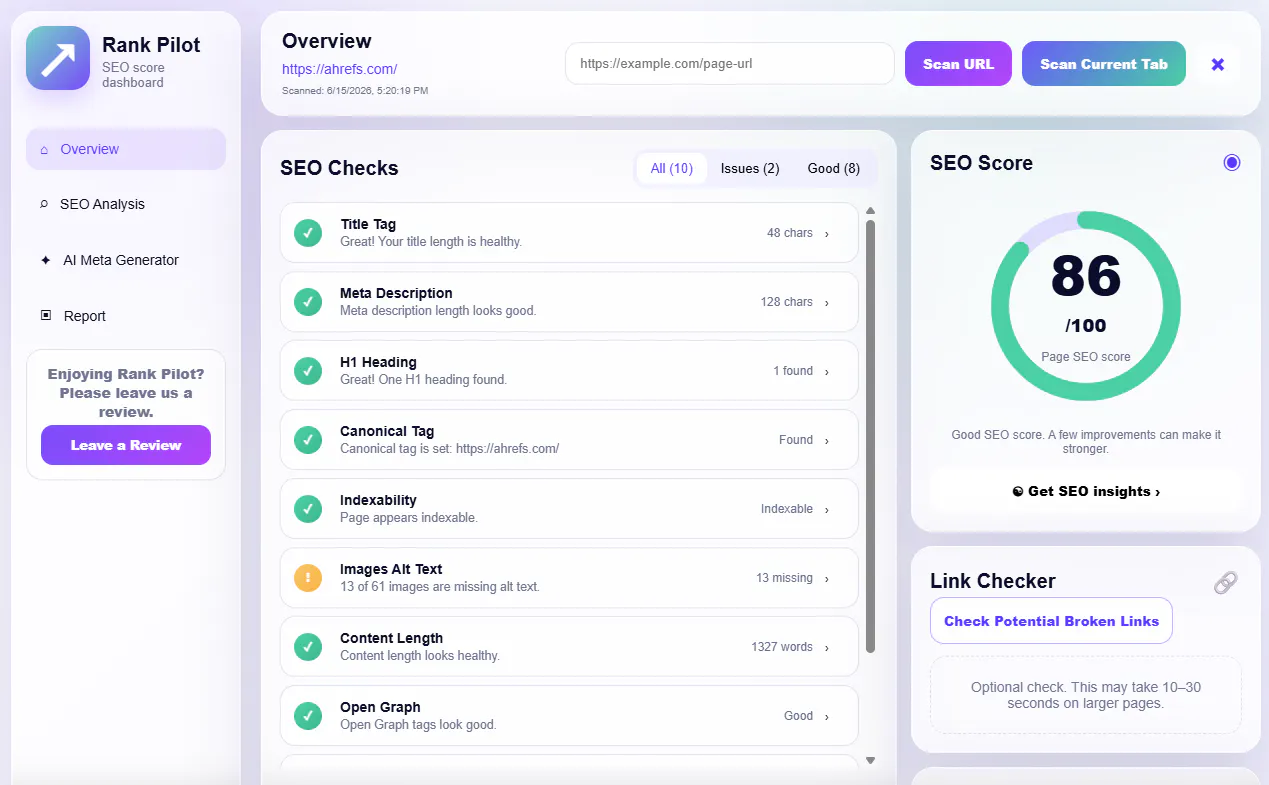Click the H1 Heading green check icon

point(308,371)
